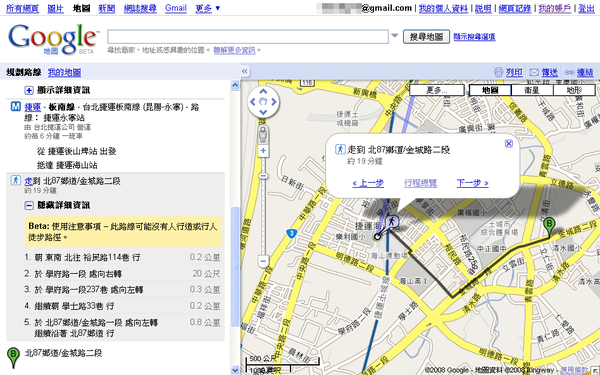Click the walking step marker on the map

click(392, 222)
